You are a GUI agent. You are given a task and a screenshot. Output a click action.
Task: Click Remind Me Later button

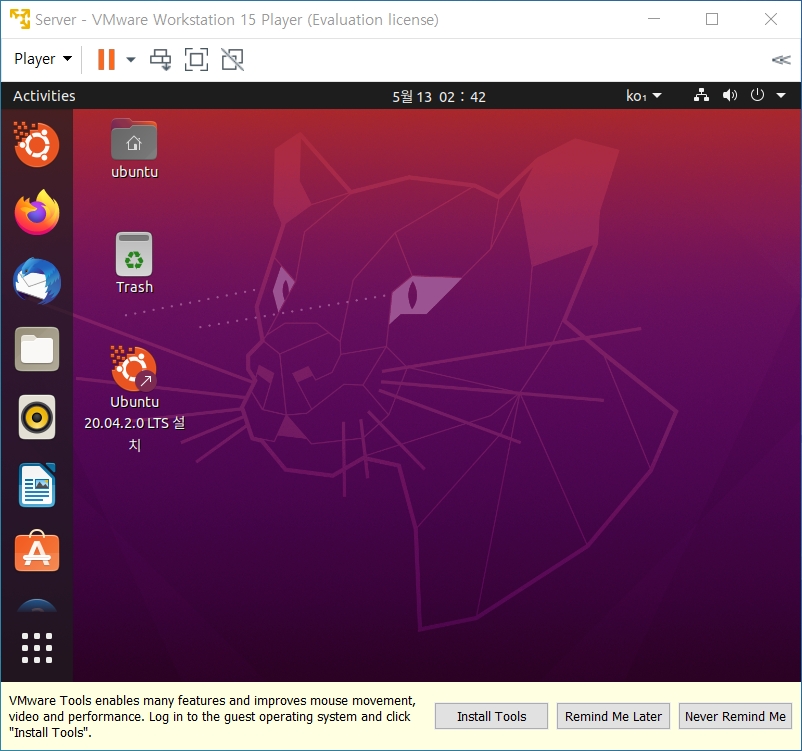pos(613,716)
